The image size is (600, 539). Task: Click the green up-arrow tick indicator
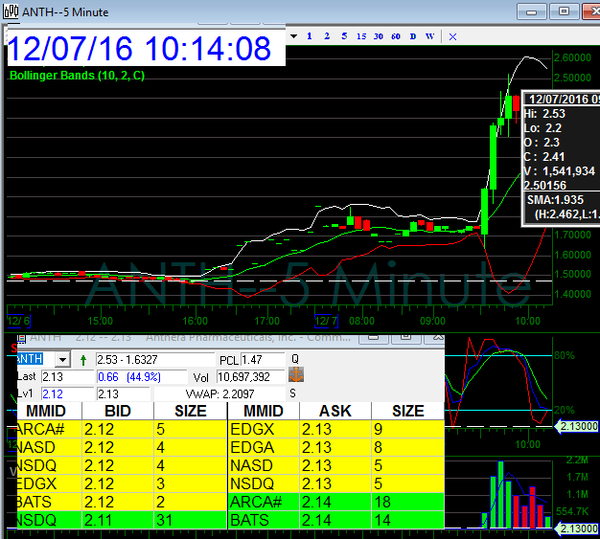coord(82,359)
